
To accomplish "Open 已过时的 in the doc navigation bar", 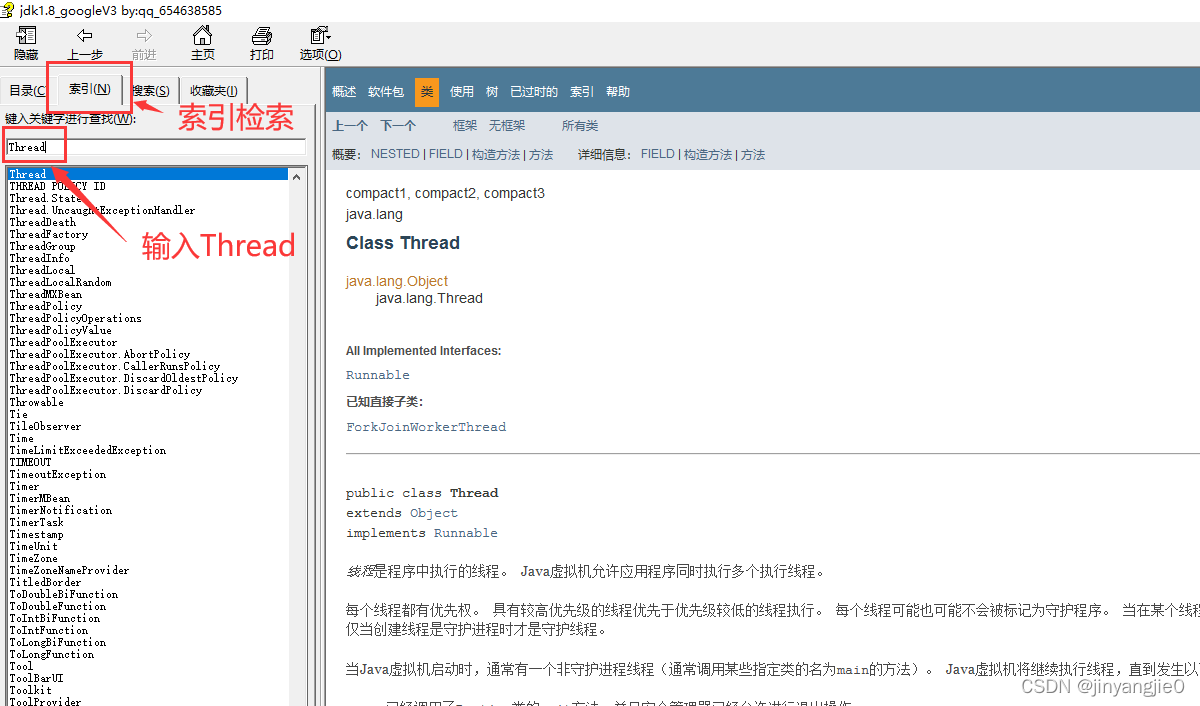I will coord(534,92).
